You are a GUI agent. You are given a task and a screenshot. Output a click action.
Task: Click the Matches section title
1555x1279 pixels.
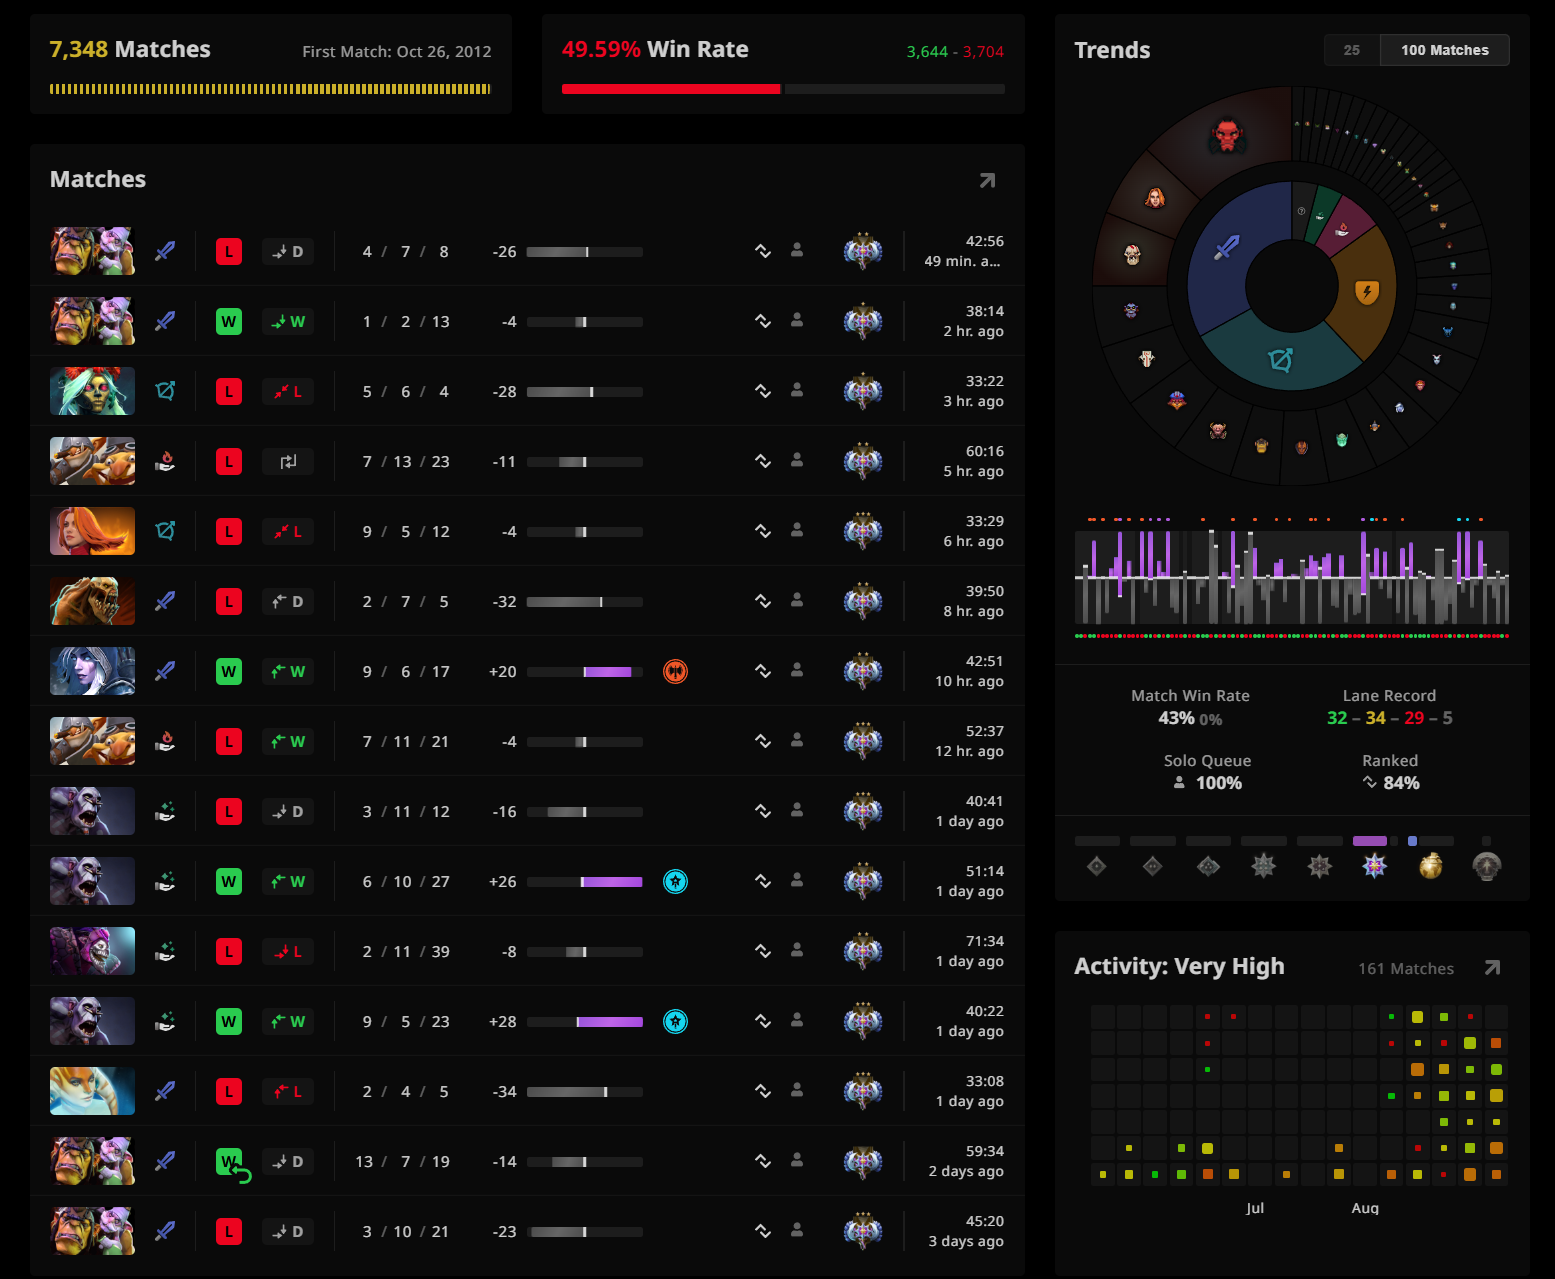pyautogui.click(x=98, y=179)
